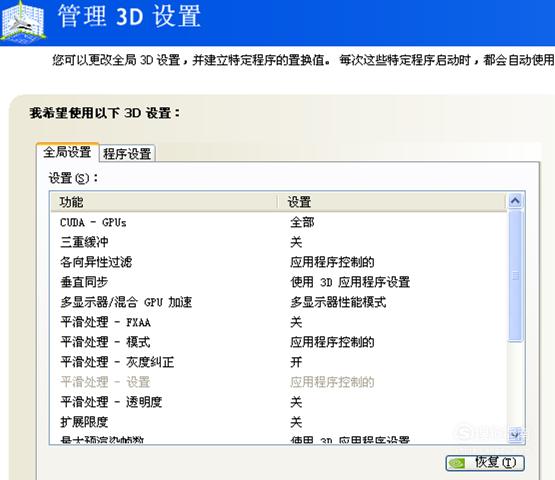
Task: Switch to the 全局设置 tab
Action: pyautogui.click(x=67, y=152)
